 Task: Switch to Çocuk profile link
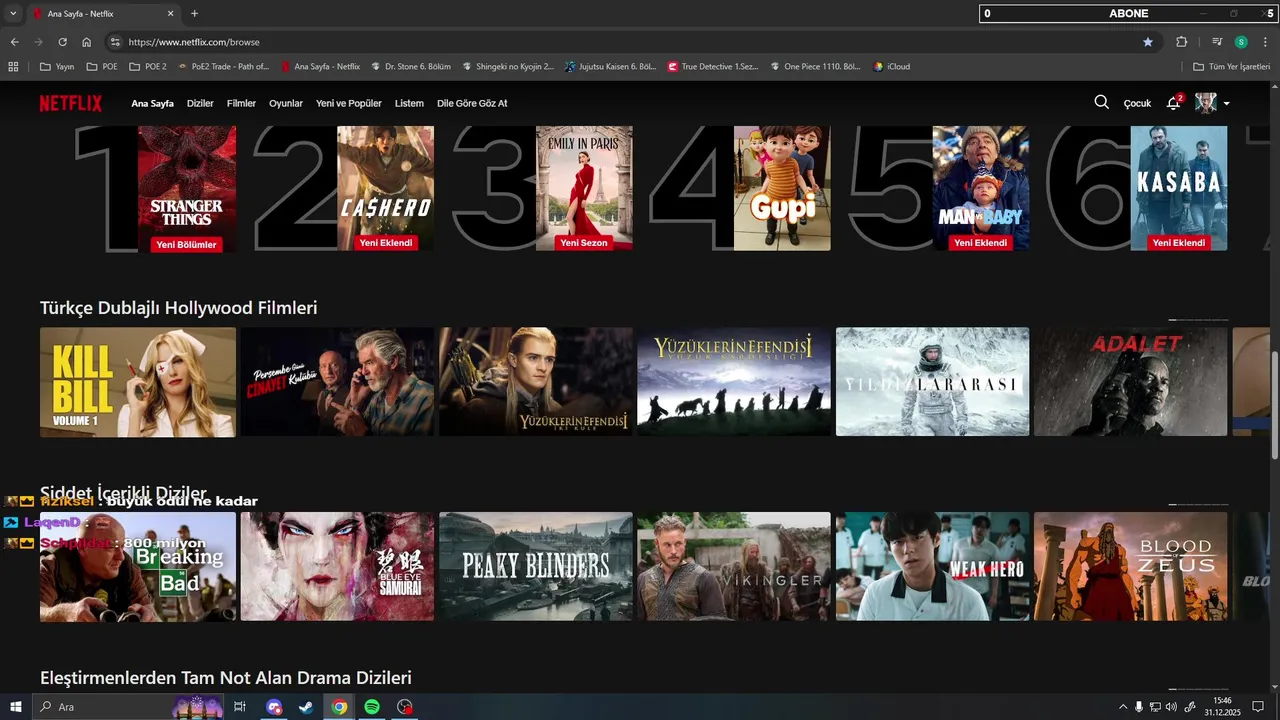[x=1137, y=103]
